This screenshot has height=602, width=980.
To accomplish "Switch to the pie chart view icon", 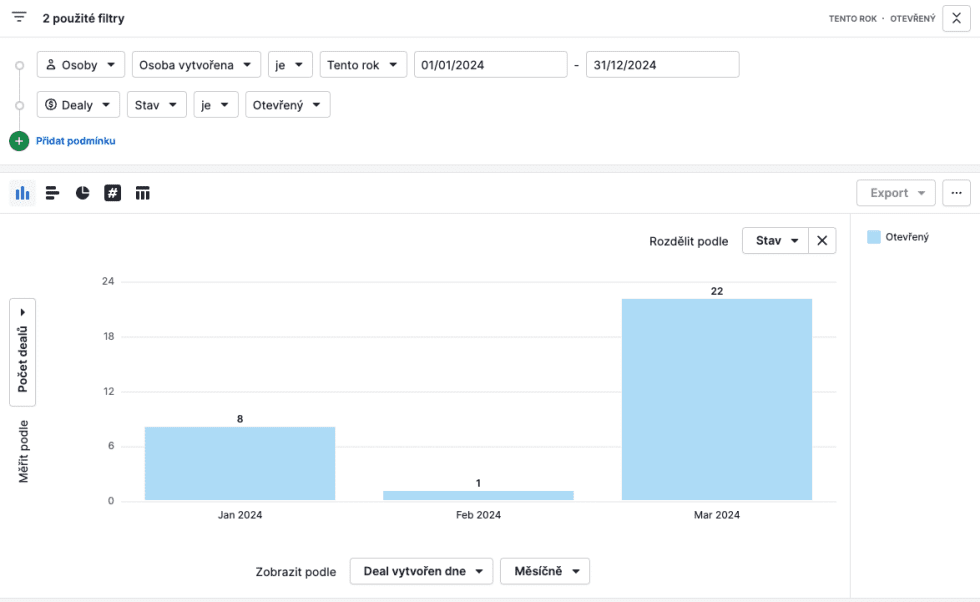I will click(x=82, y=193).
